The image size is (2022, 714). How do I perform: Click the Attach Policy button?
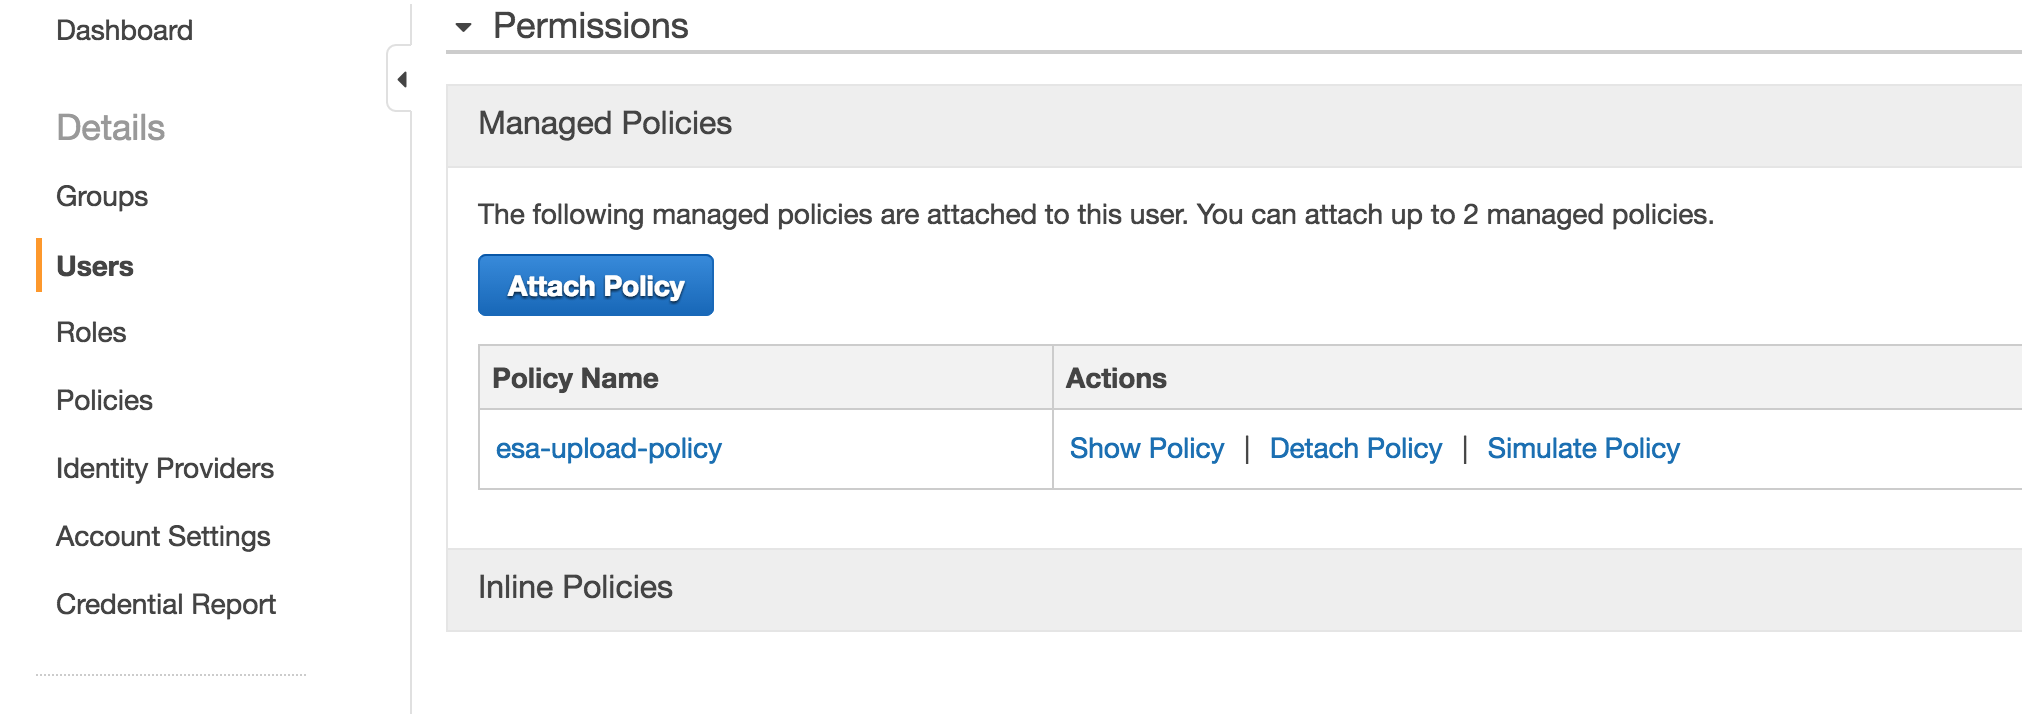596,285
